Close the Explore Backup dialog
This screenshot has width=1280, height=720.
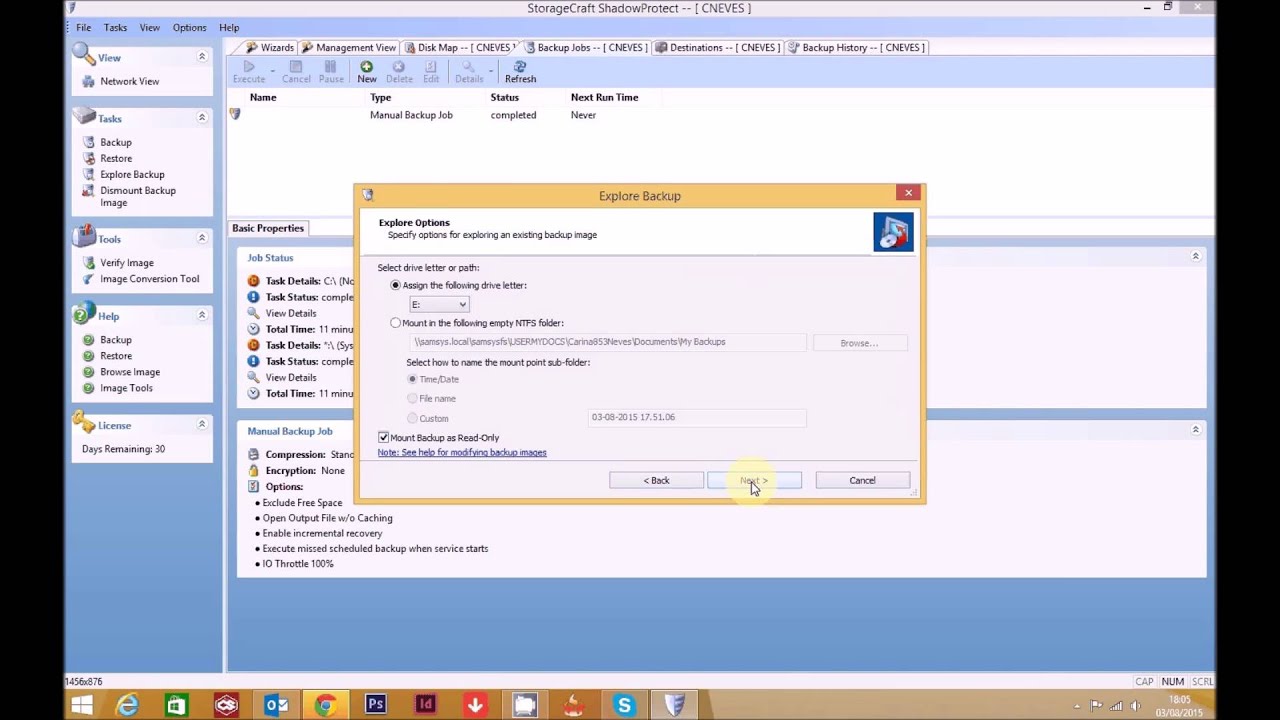pos(908,193)
